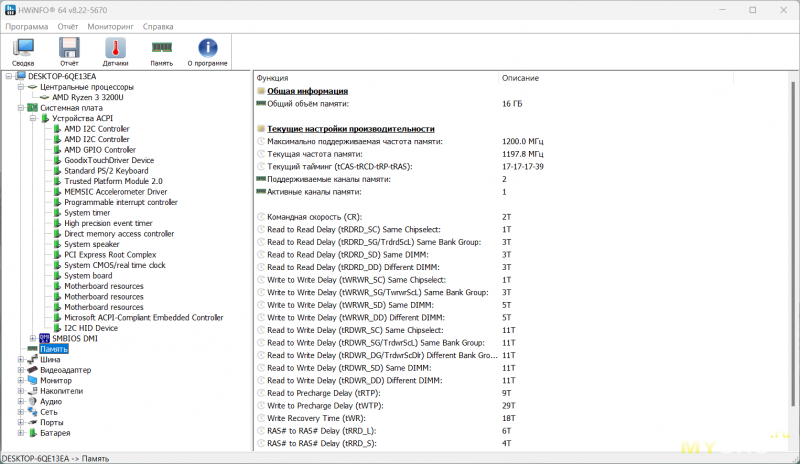Click the clock icon beside Текущая частота памяти
The image size is (800, 464).
pyautogui.click(x=261, y=154)
